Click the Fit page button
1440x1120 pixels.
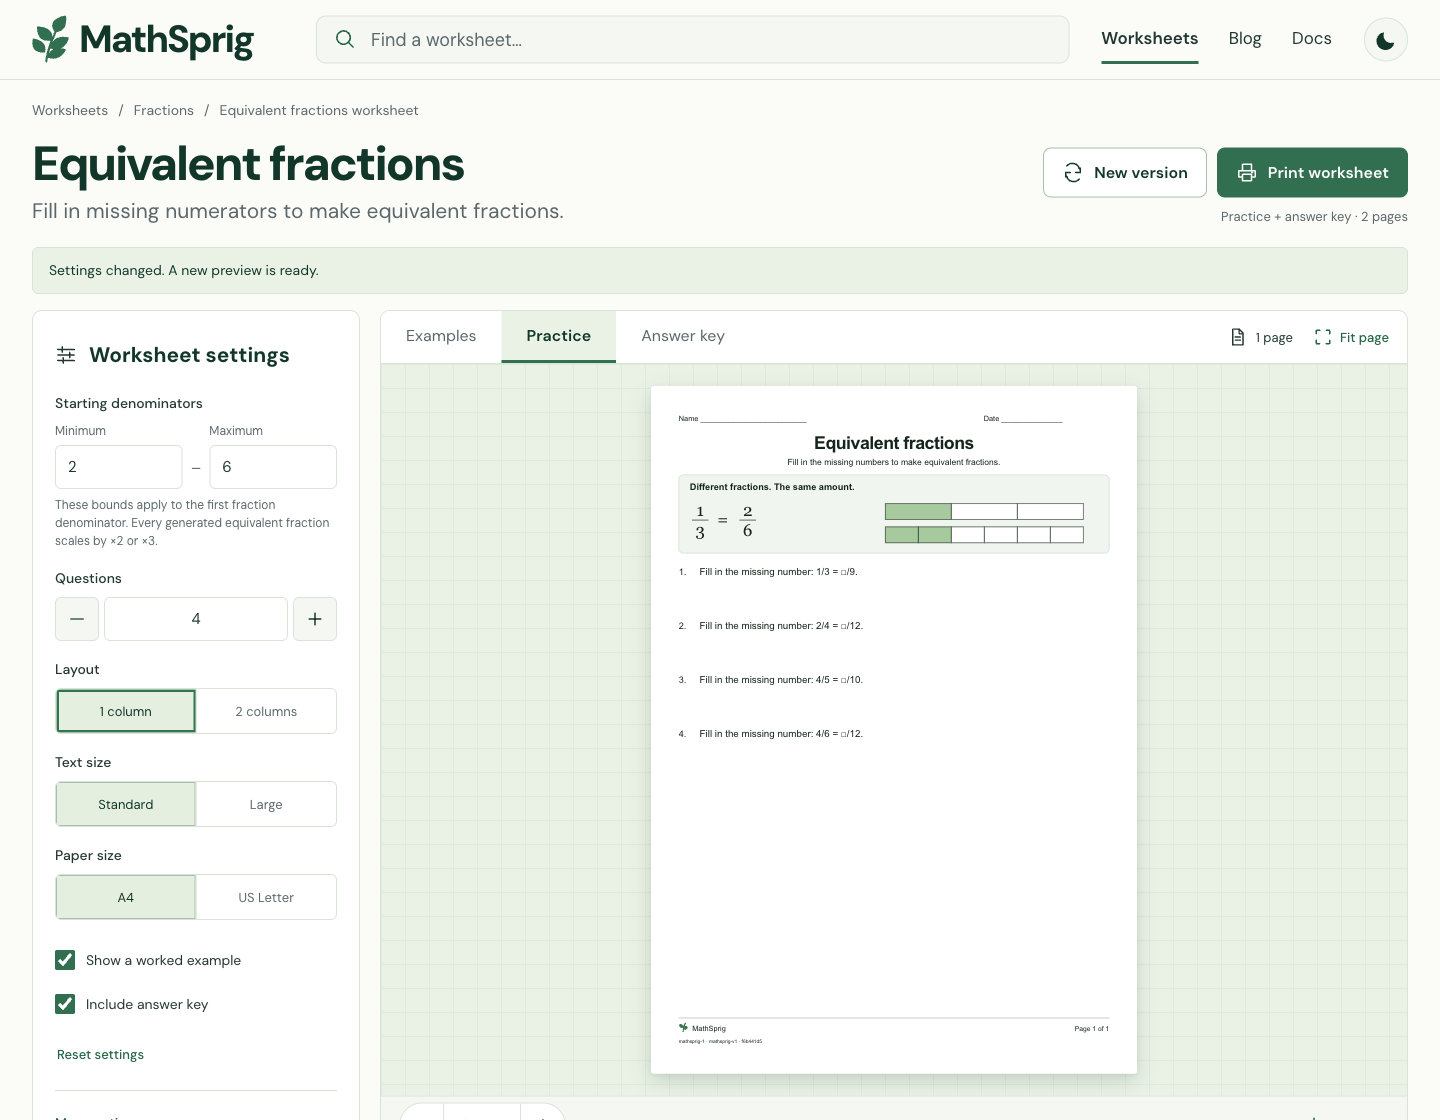(1352, 337)
